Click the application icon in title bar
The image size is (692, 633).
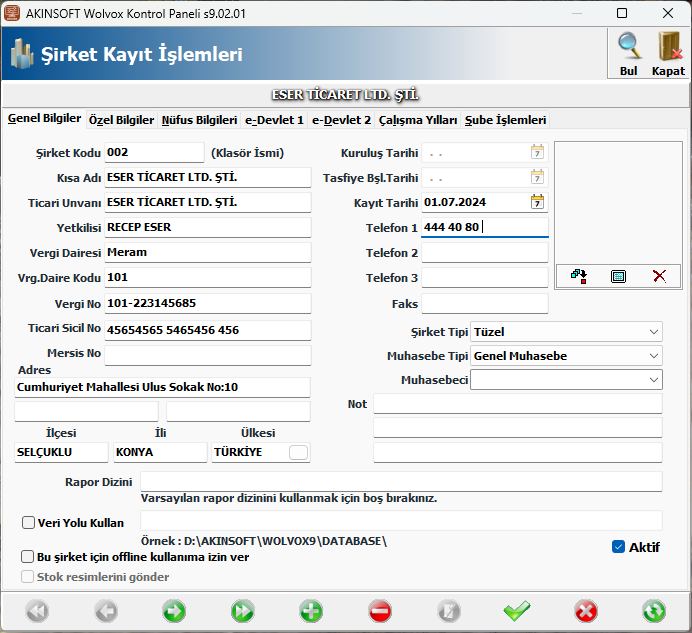11,13
